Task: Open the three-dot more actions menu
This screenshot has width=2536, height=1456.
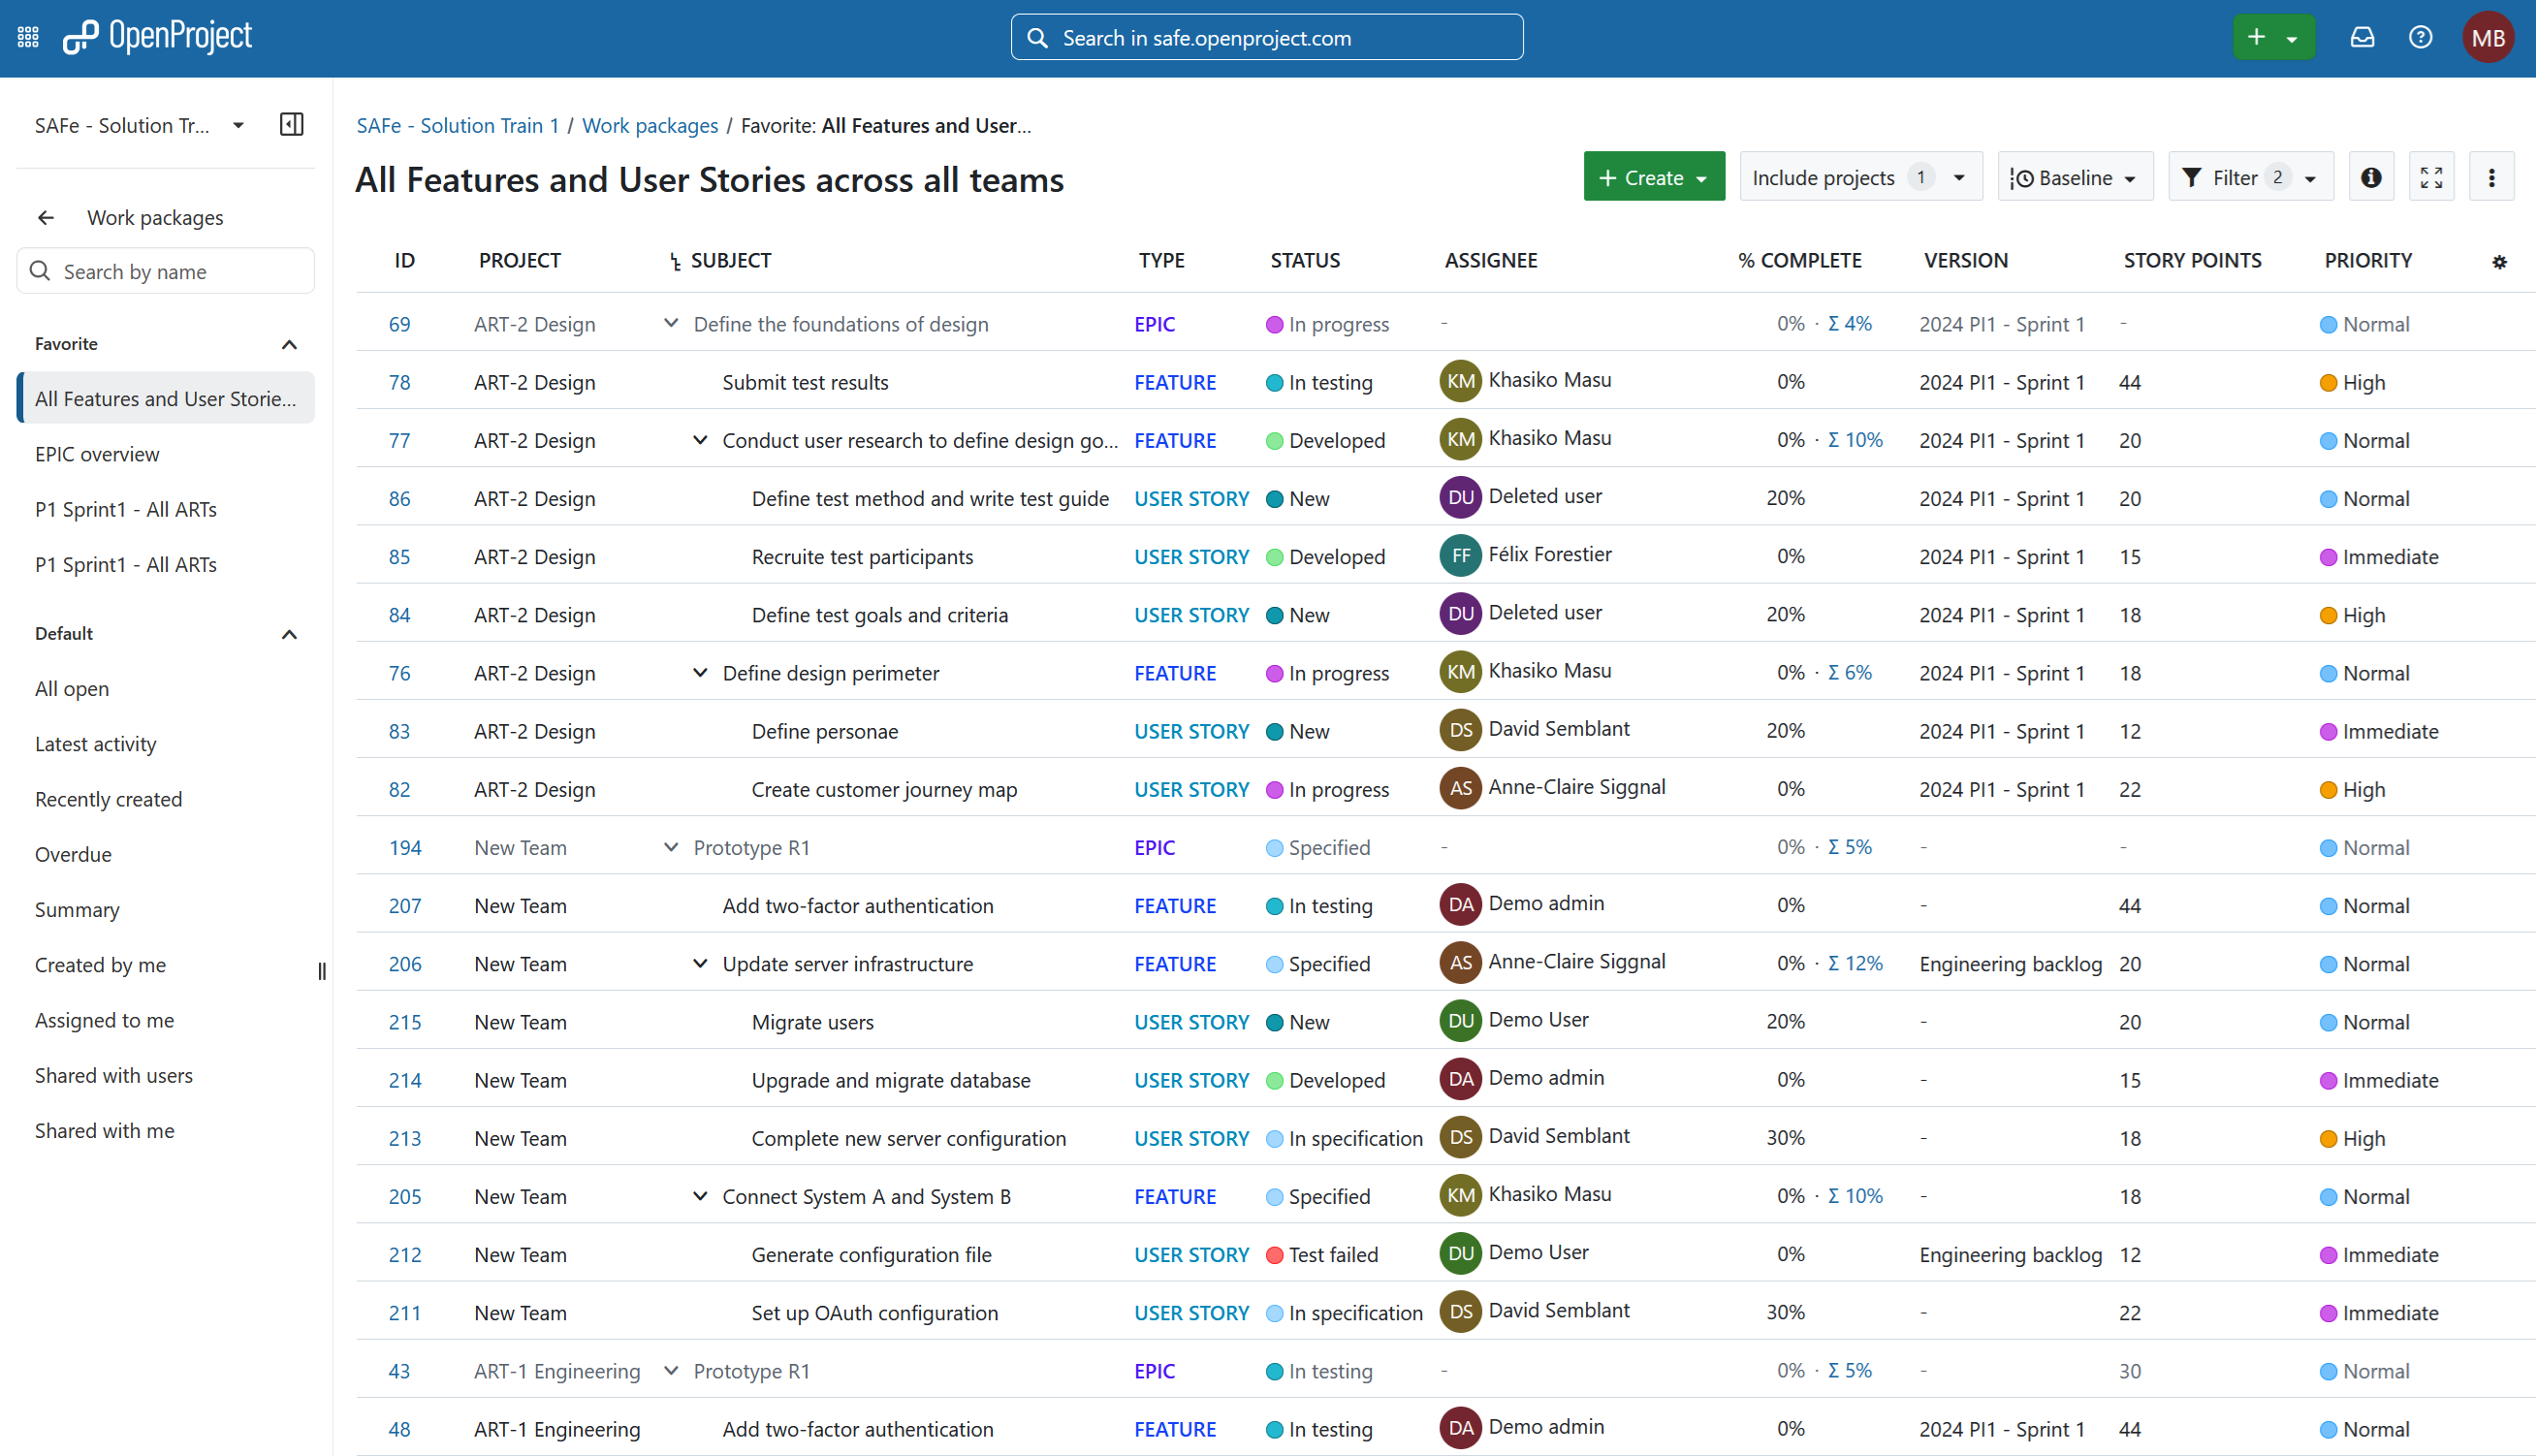Action: coord(2491,177)
